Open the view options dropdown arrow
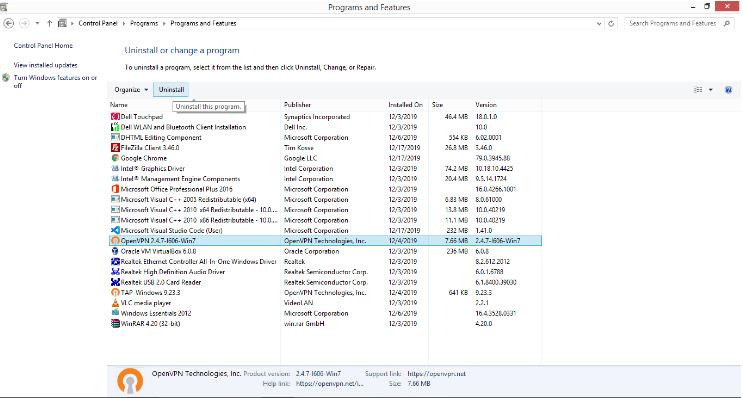Viewport: 743px width, 398px height. [x=710, y=90]
